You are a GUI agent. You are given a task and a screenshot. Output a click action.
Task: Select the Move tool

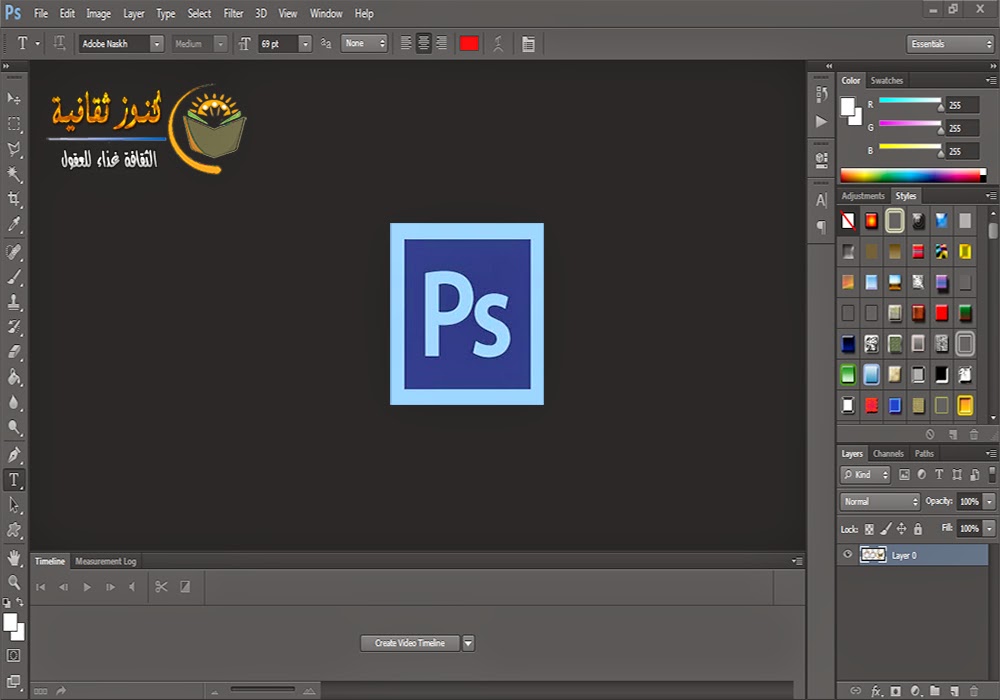[x=14, y=98]
